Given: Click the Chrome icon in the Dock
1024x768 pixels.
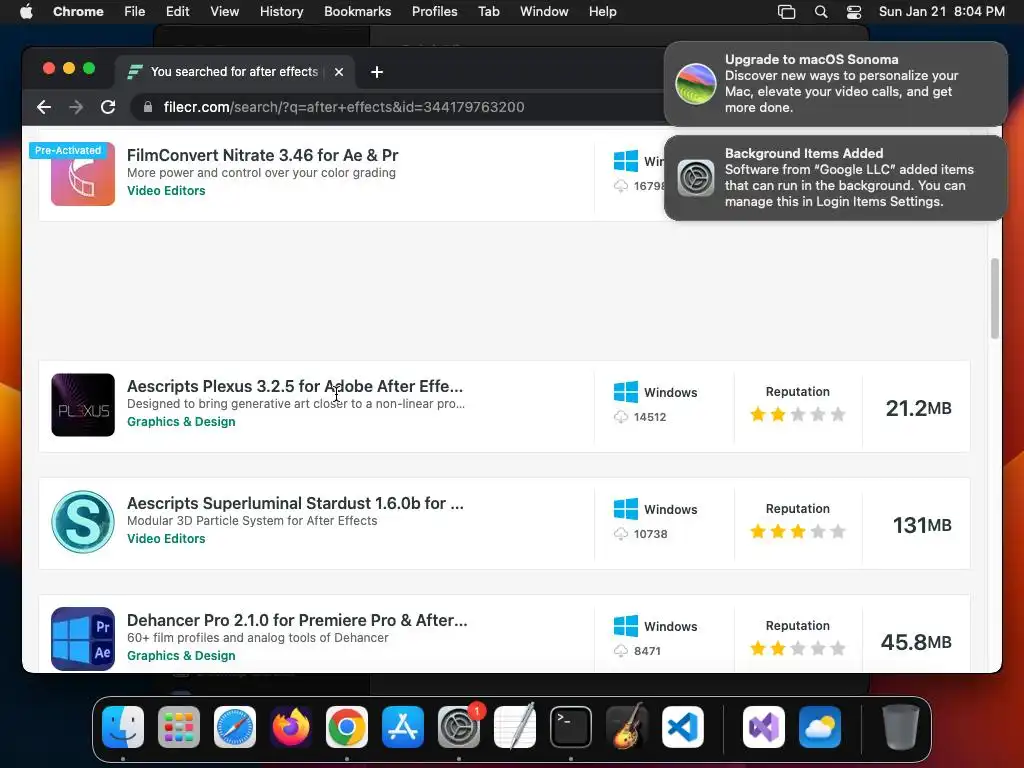Looking at the screenshot, I should coord(347,727).
